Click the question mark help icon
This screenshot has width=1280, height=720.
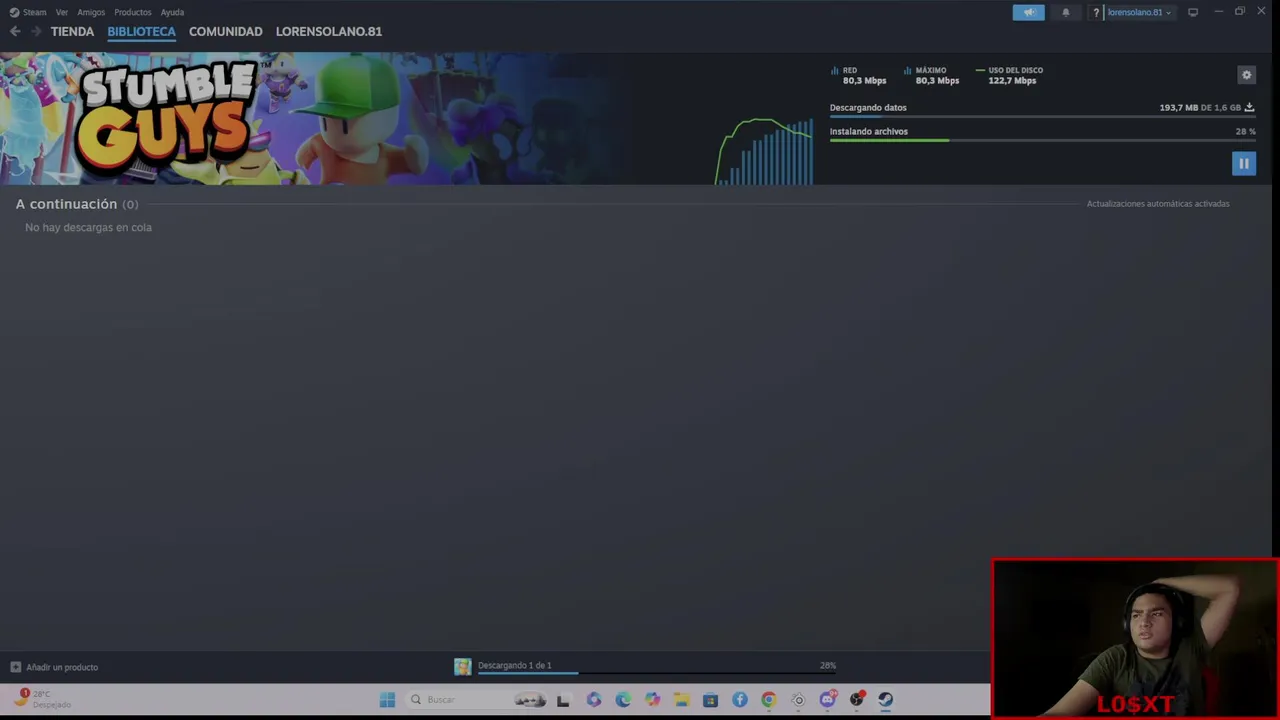(1096, 12)
